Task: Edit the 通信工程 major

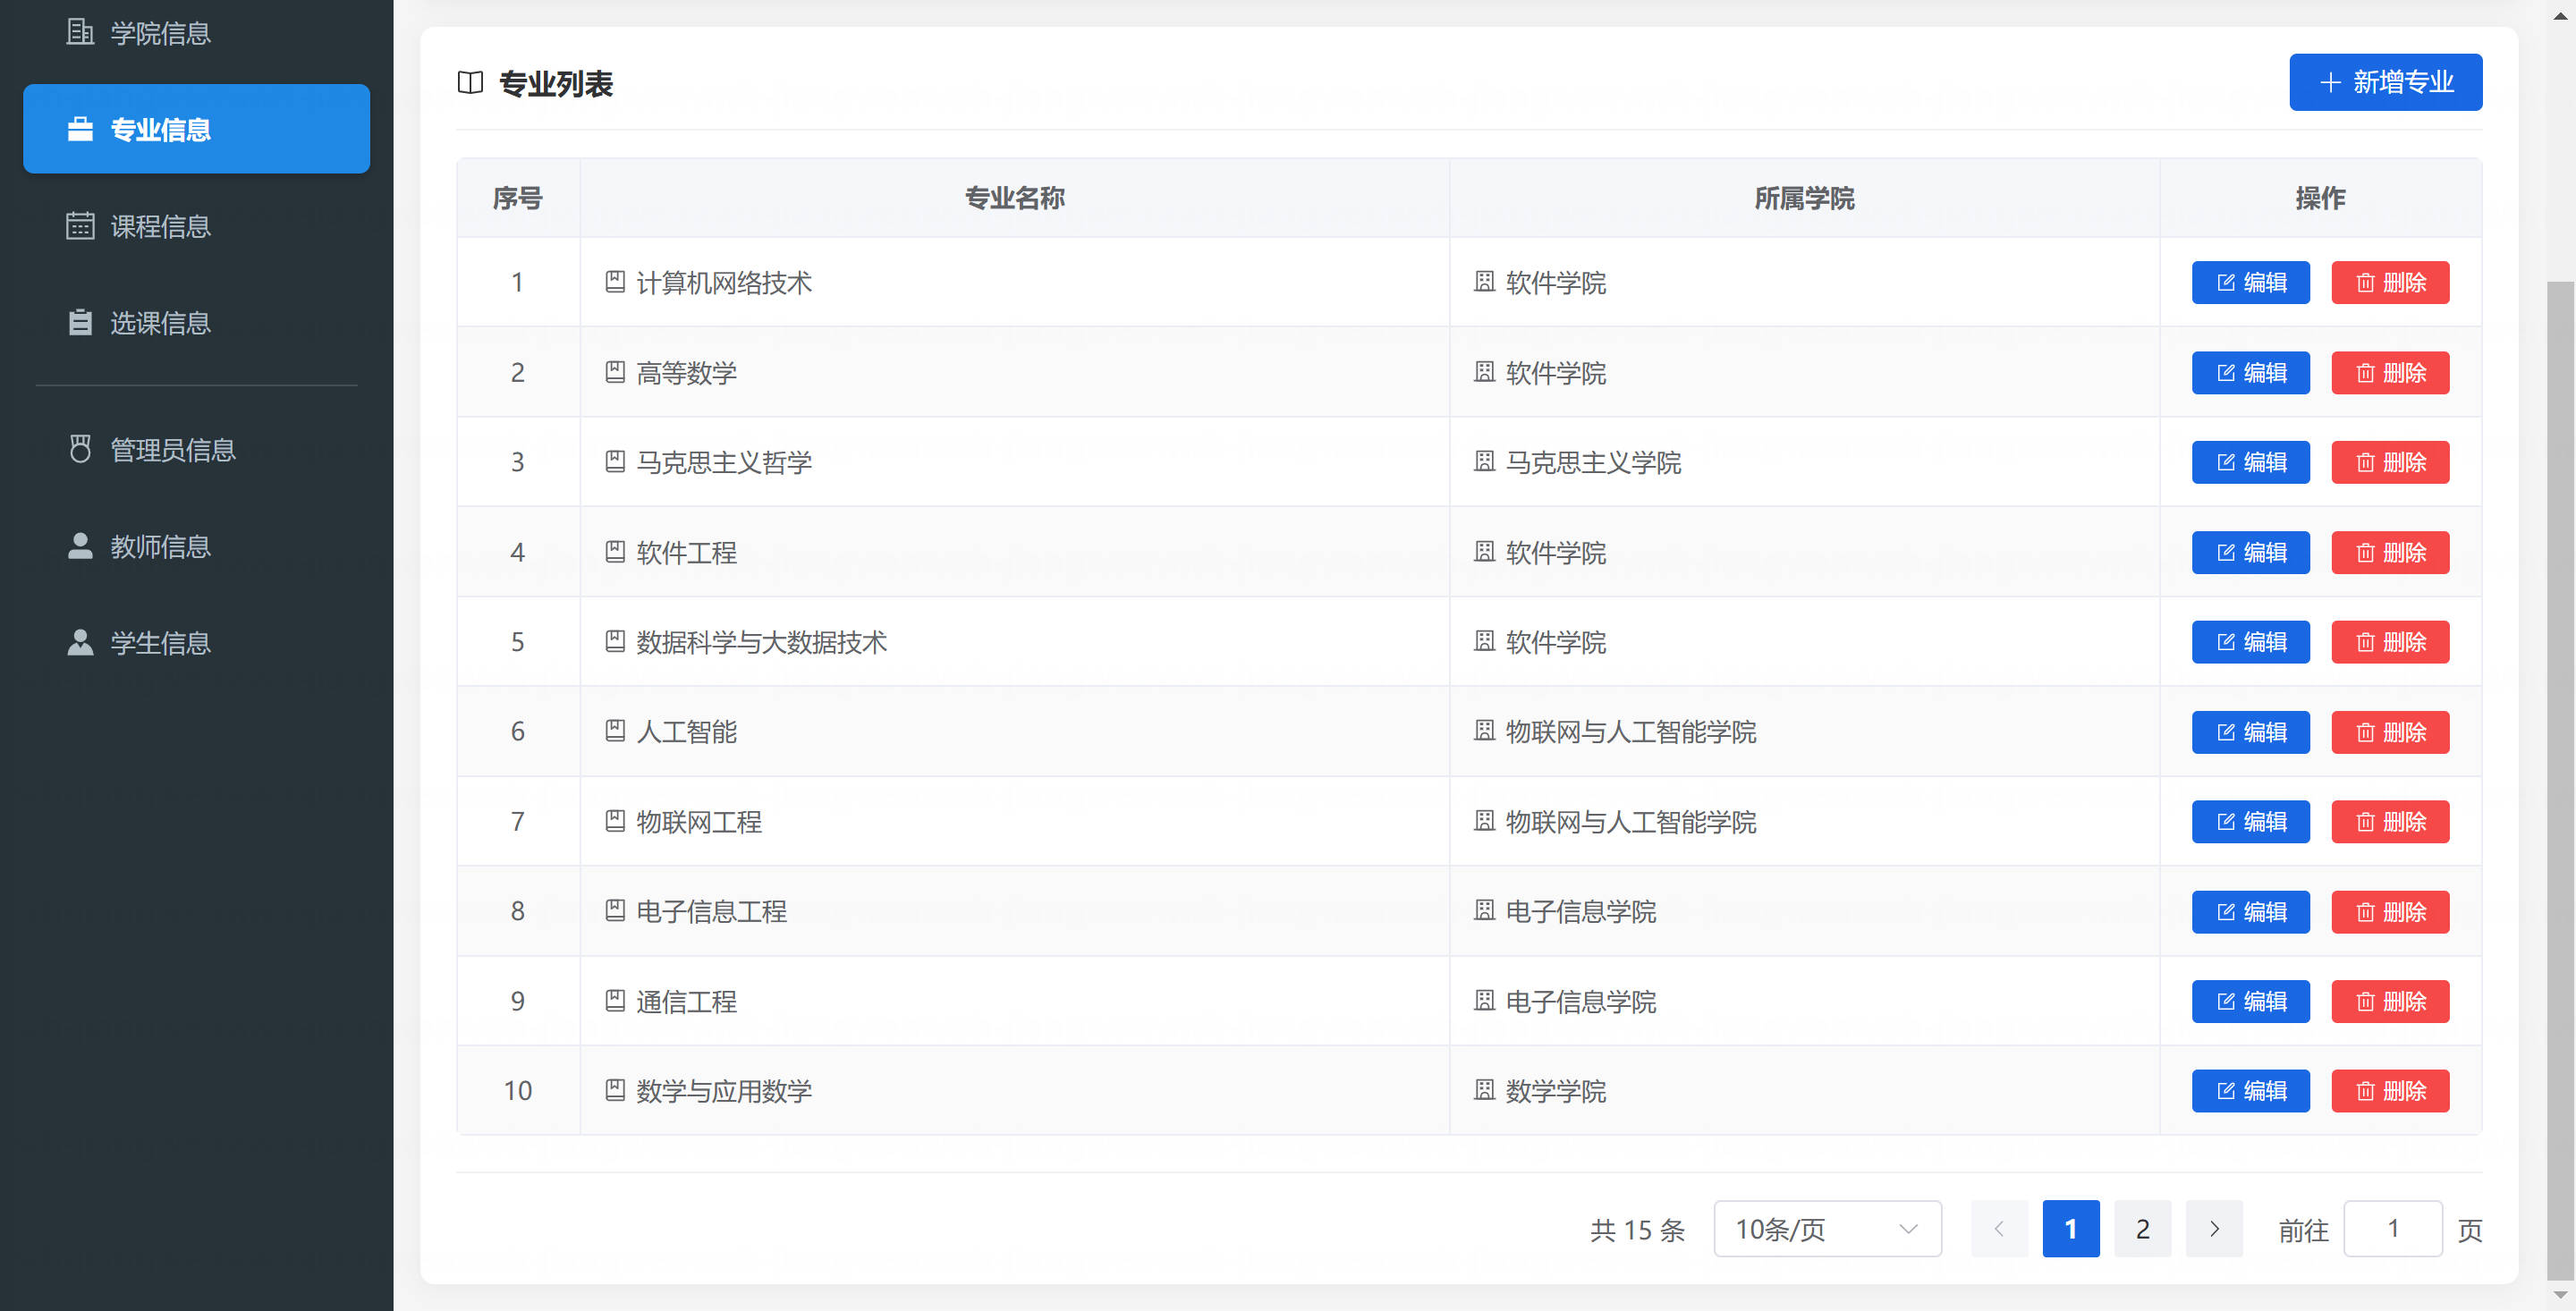Action: pyautogui.click(x=2250, y=1001)
